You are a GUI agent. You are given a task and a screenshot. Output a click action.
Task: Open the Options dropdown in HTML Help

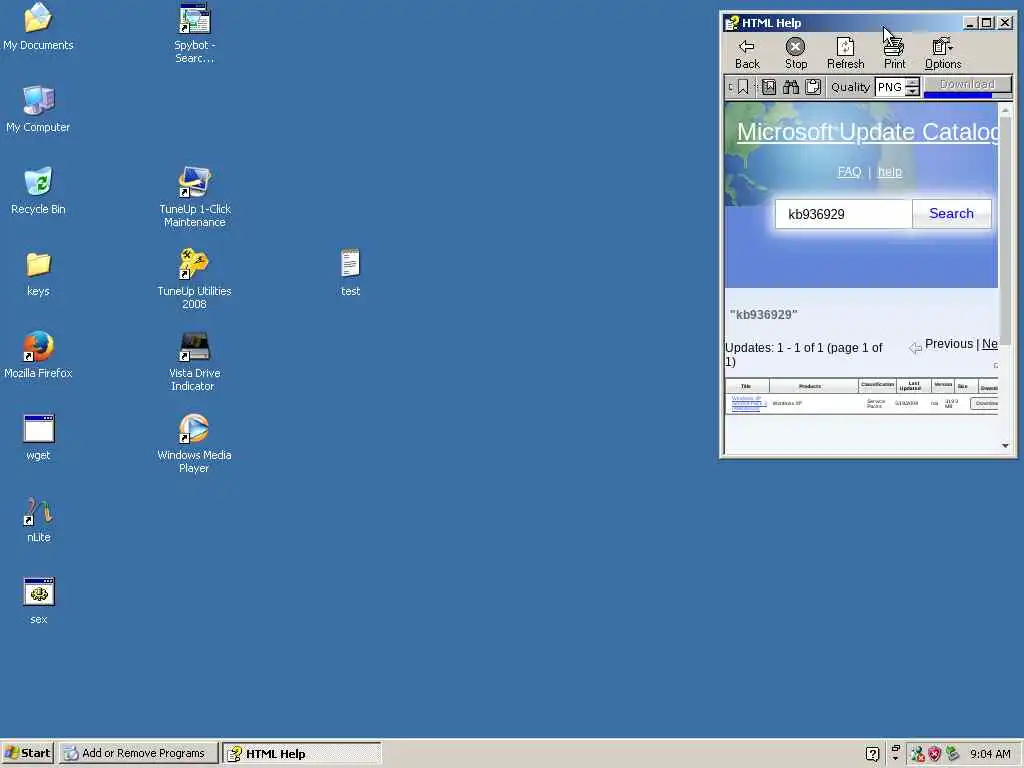tap(942, 54)
